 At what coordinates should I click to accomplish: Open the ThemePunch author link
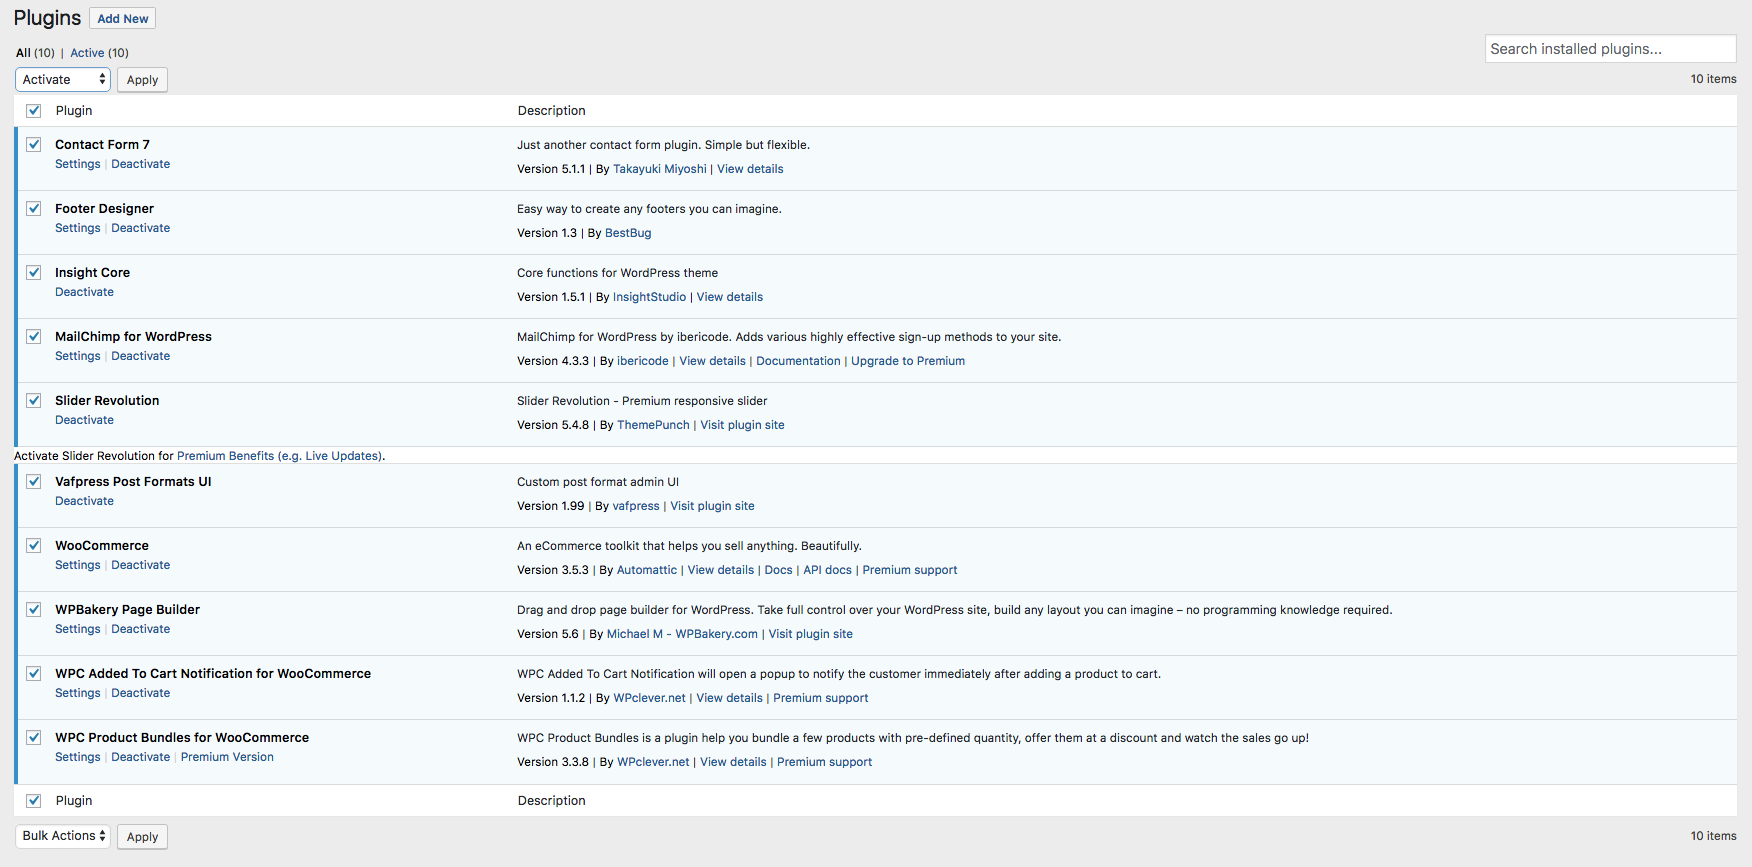click(x=654, y=425)
